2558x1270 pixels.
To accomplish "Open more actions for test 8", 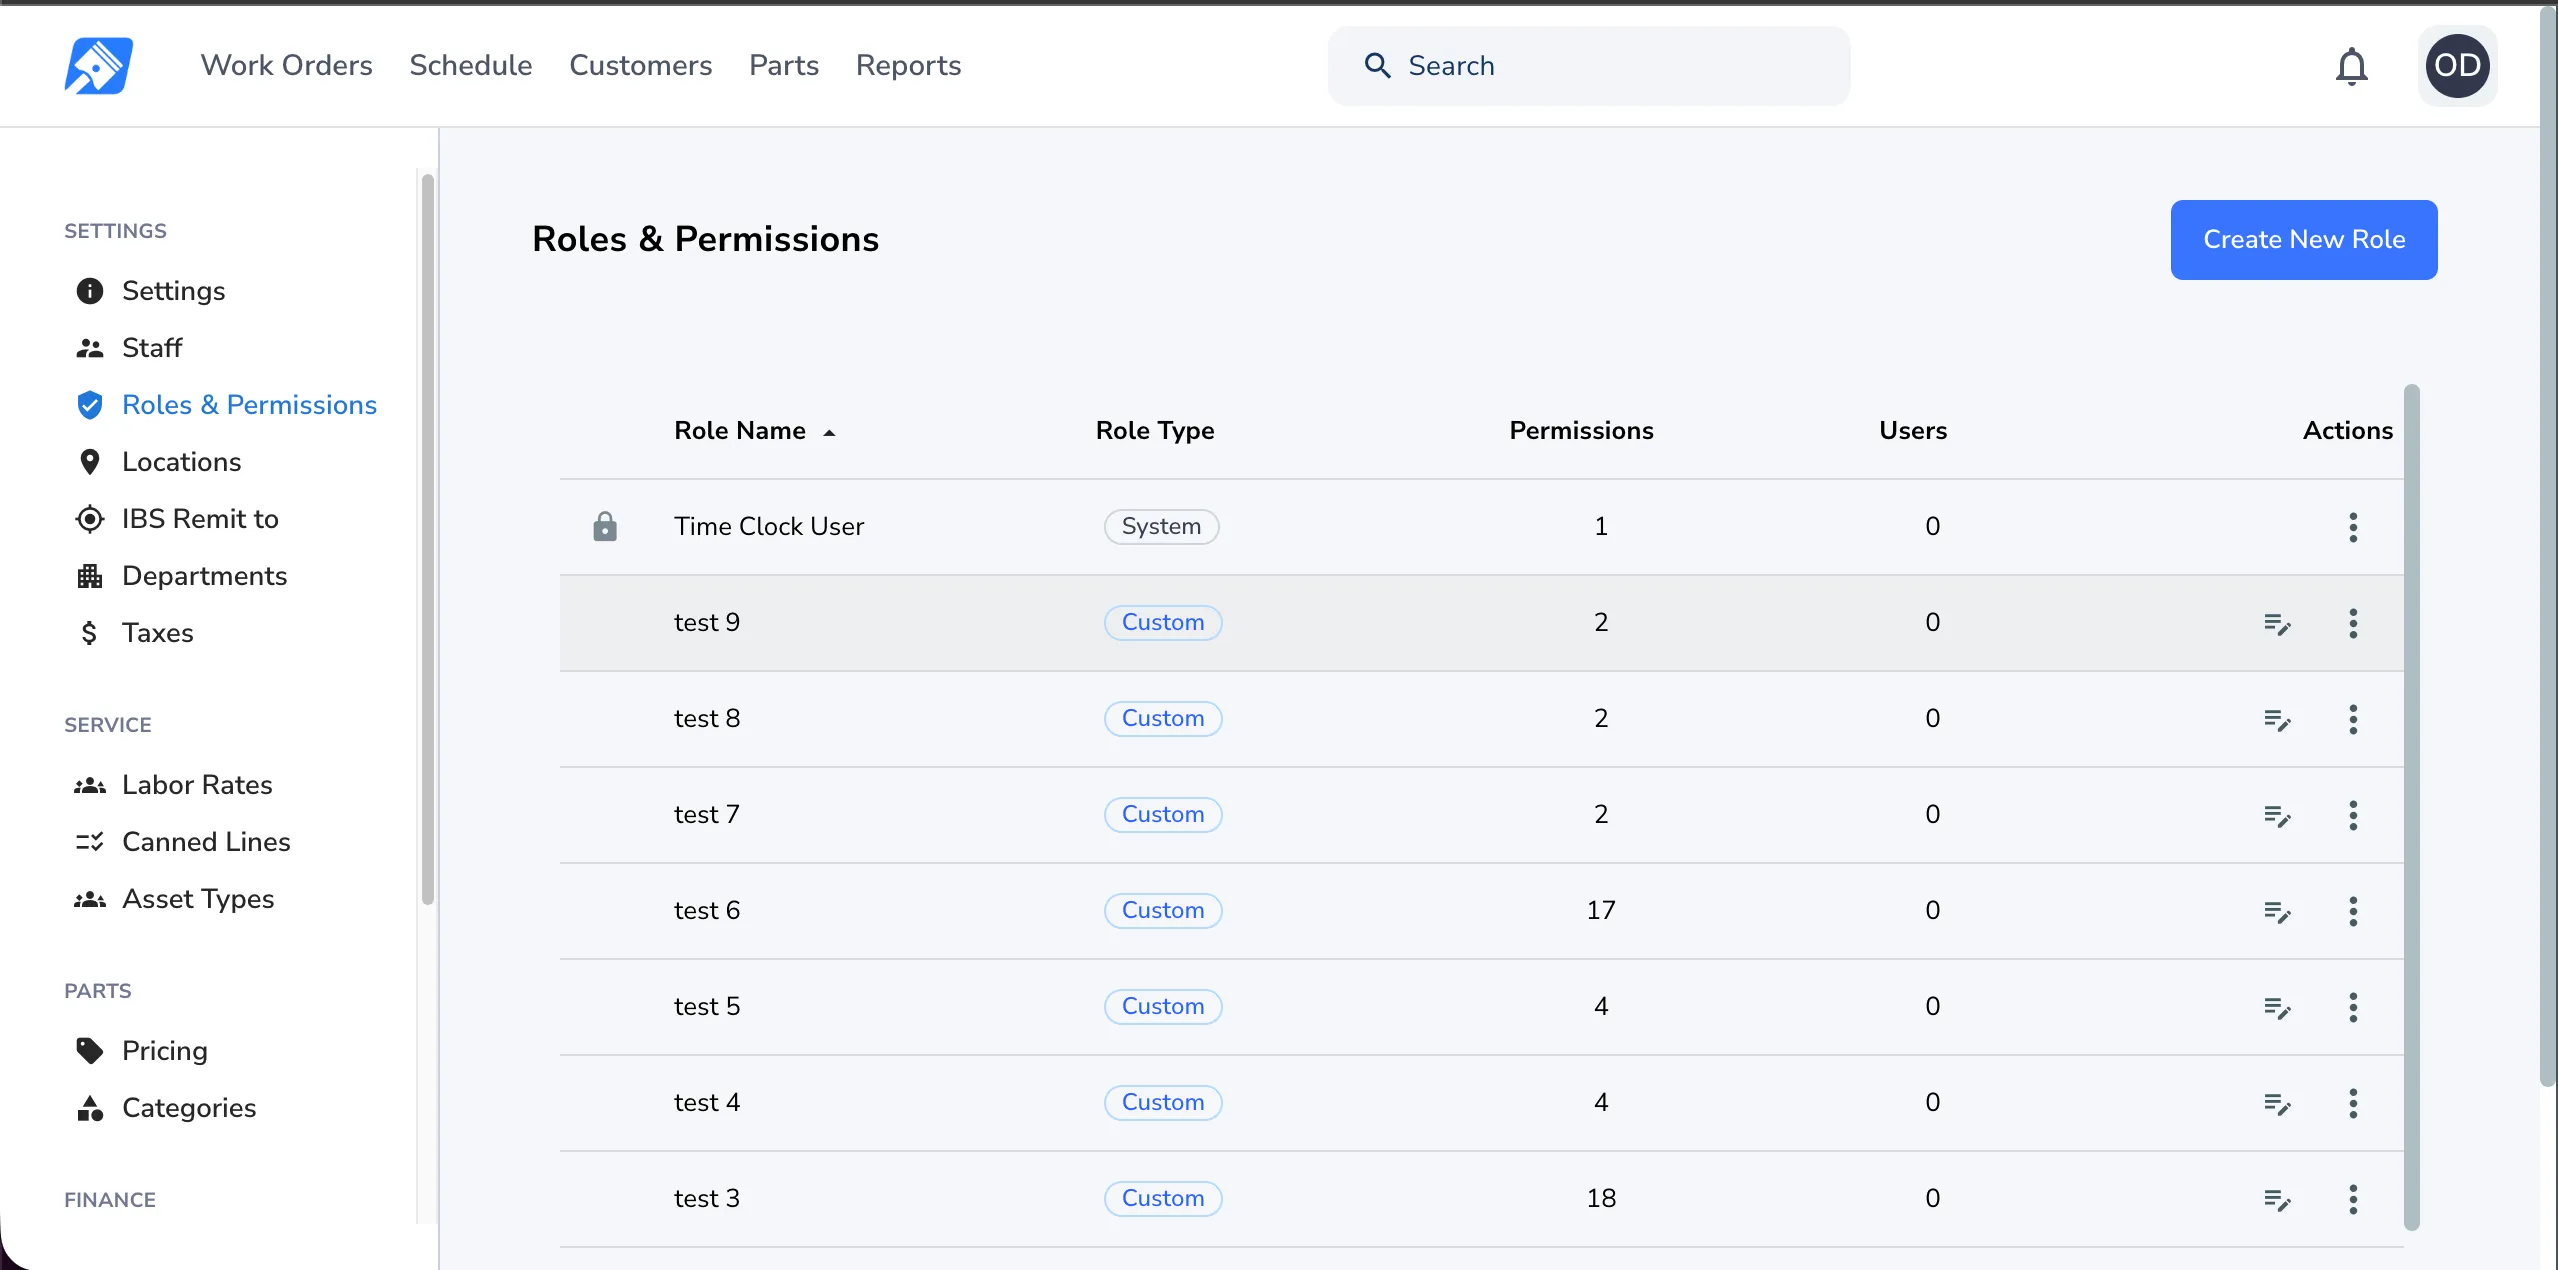I will (2353, 719).
